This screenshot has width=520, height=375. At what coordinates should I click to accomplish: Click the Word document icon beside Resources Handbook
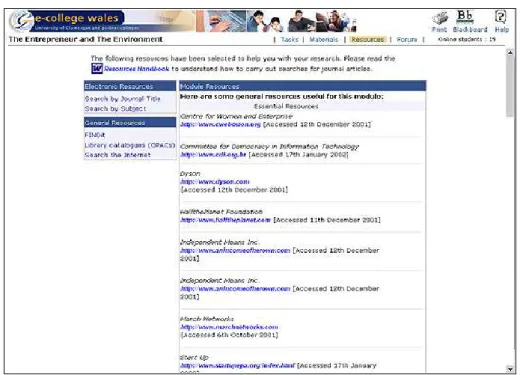(97, 68)
